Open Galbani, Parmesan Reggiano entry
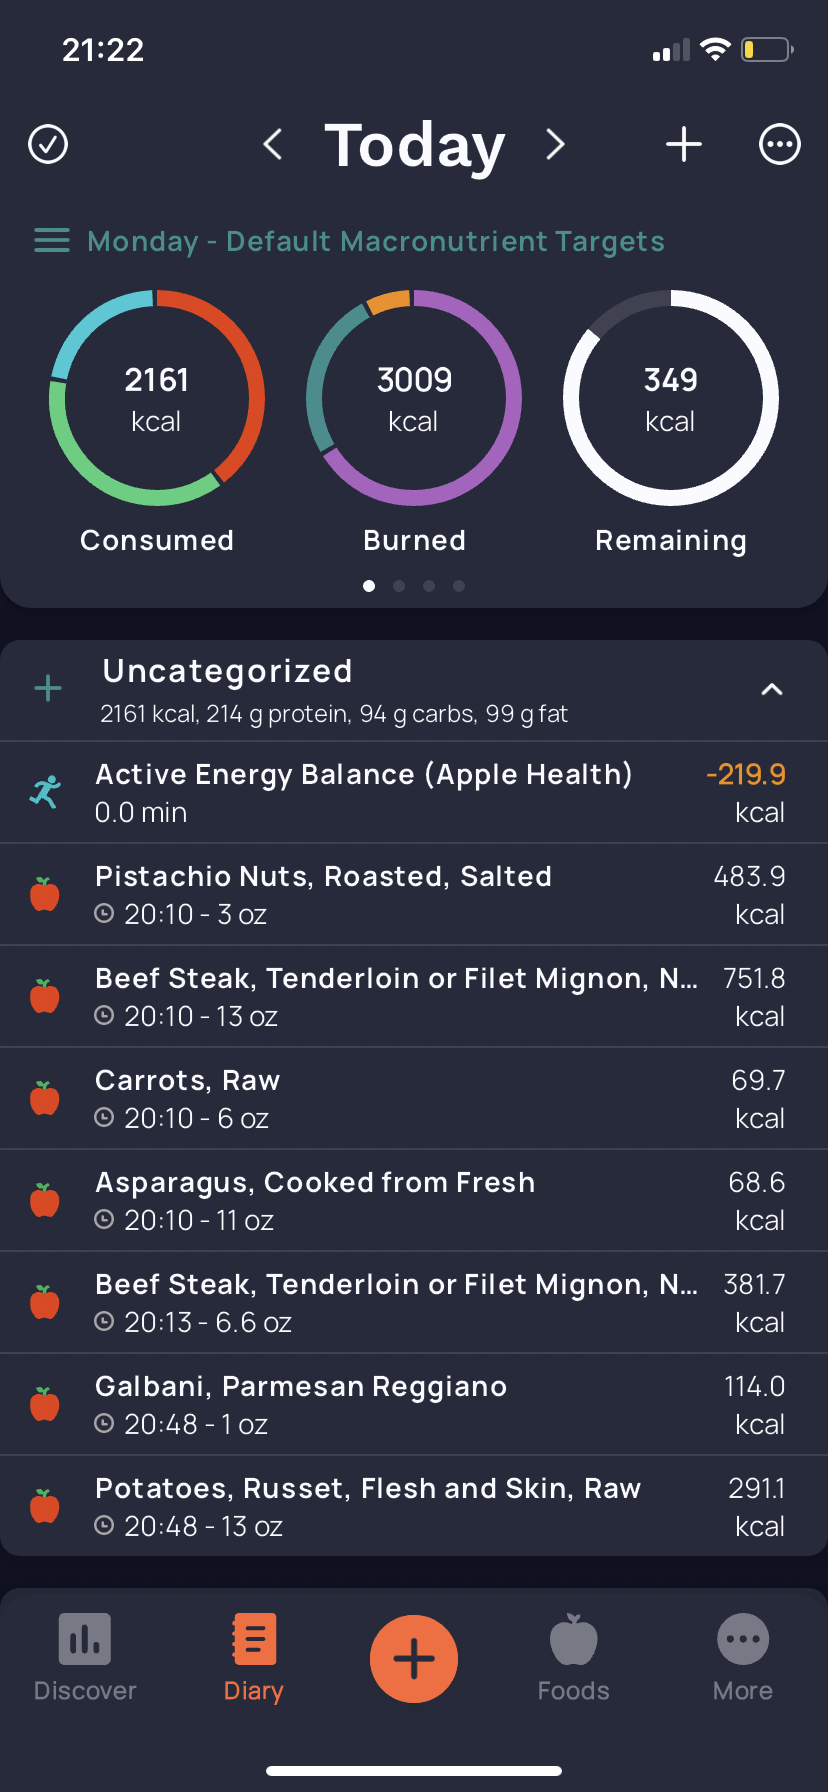828x1792 pixels. (414, 1405)
